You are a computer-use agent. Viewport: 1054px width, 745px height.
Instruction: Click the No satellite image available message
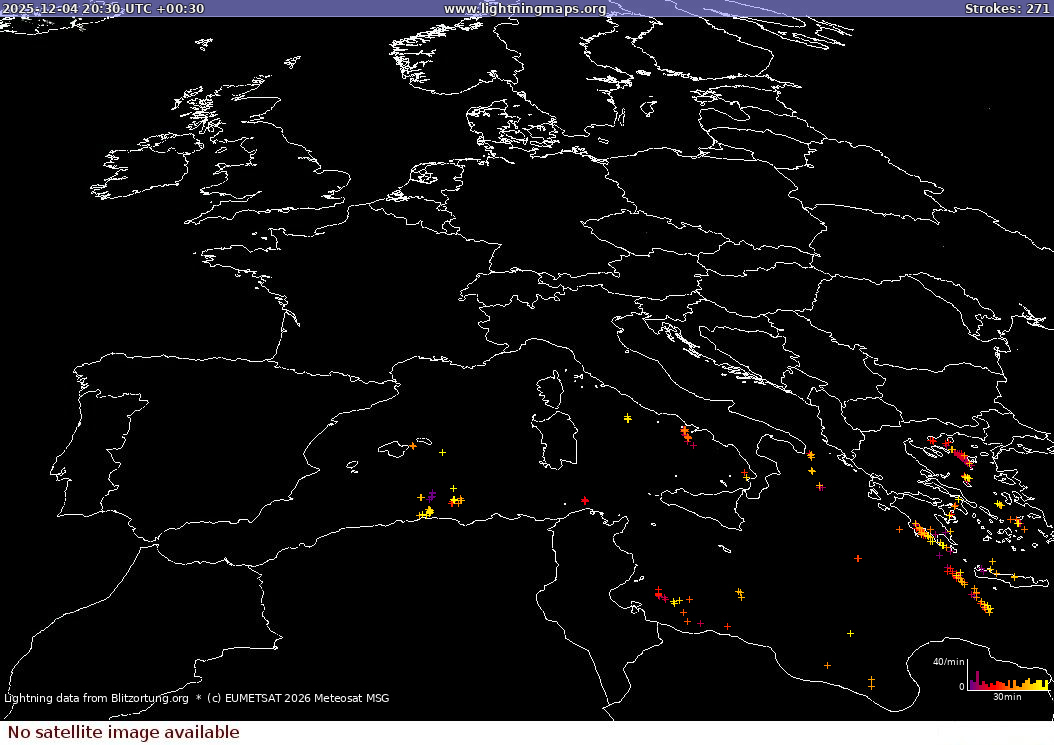120,732
